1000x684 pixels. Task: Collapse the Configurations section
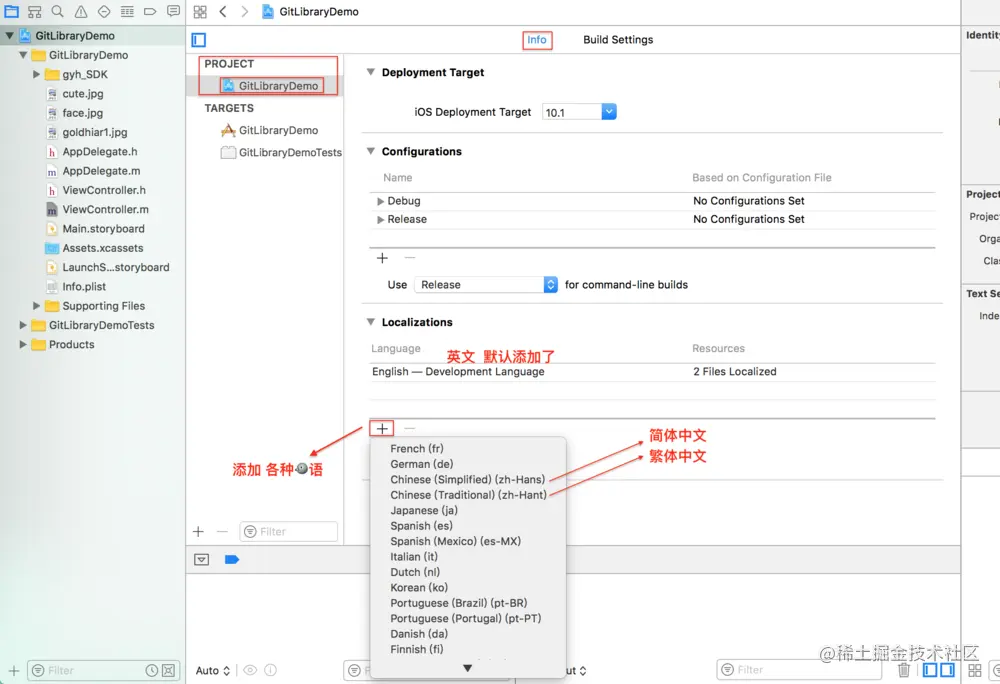click(371, 151)
